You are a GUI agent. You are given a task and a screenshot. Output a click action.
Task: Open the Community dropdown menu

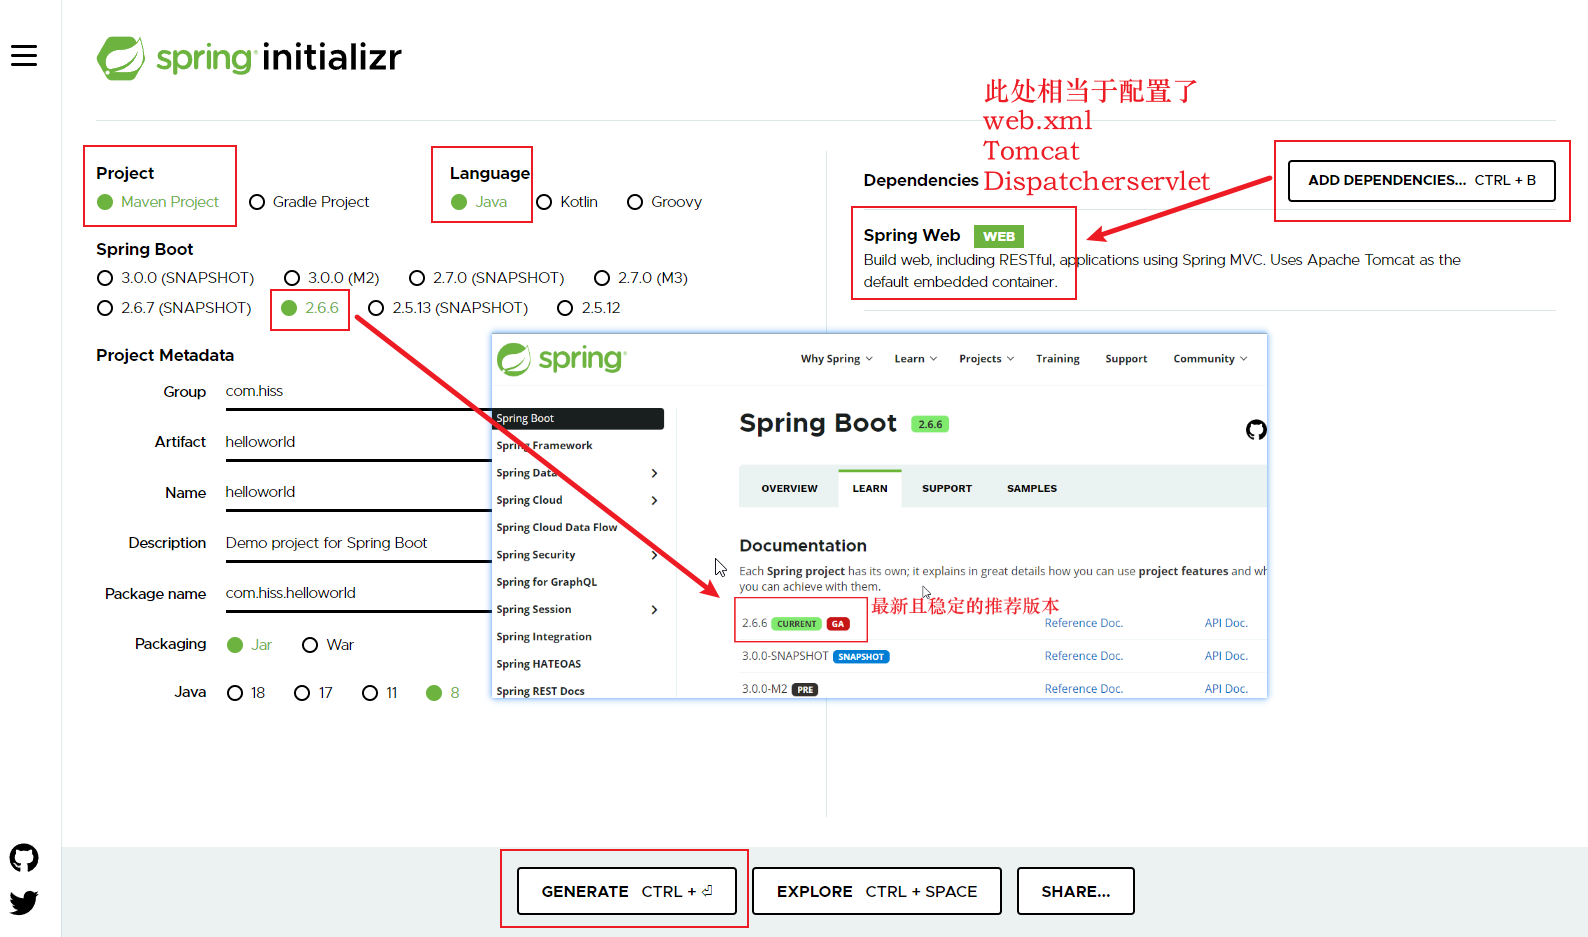[1211, 359]
